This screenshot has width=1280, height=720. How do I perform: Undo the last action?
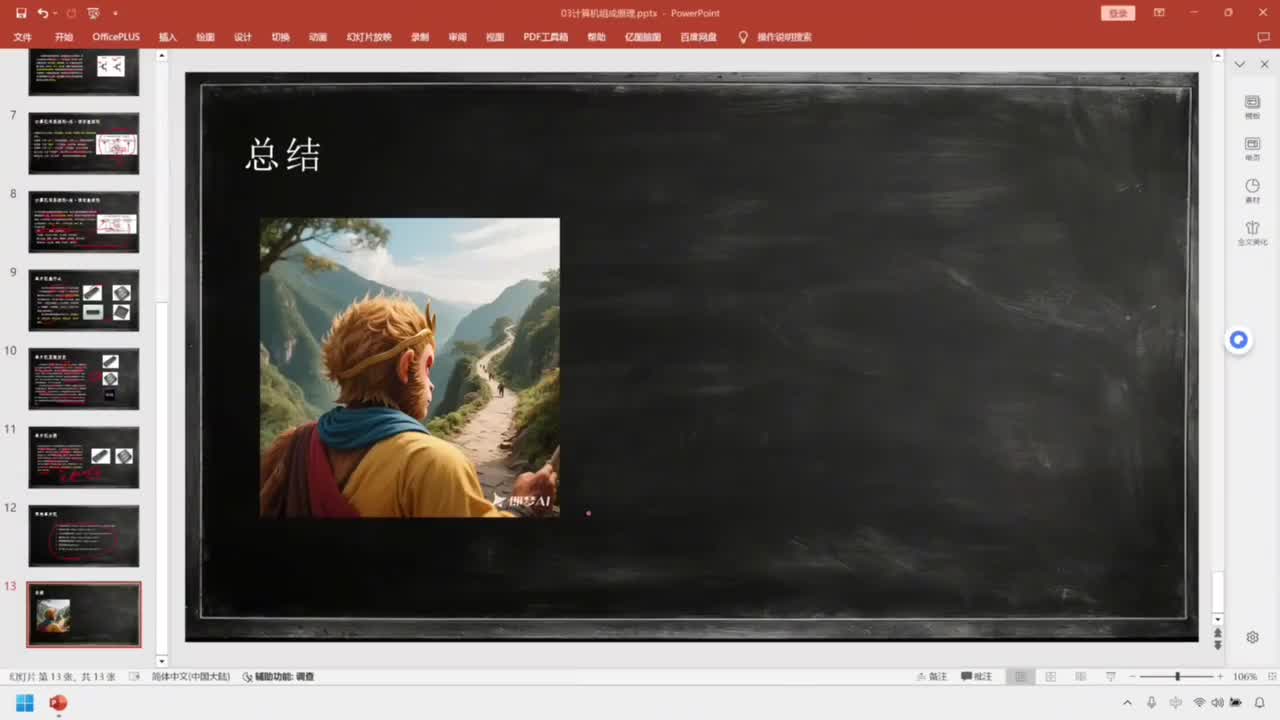pyautogui.click(x=42, y=13)
